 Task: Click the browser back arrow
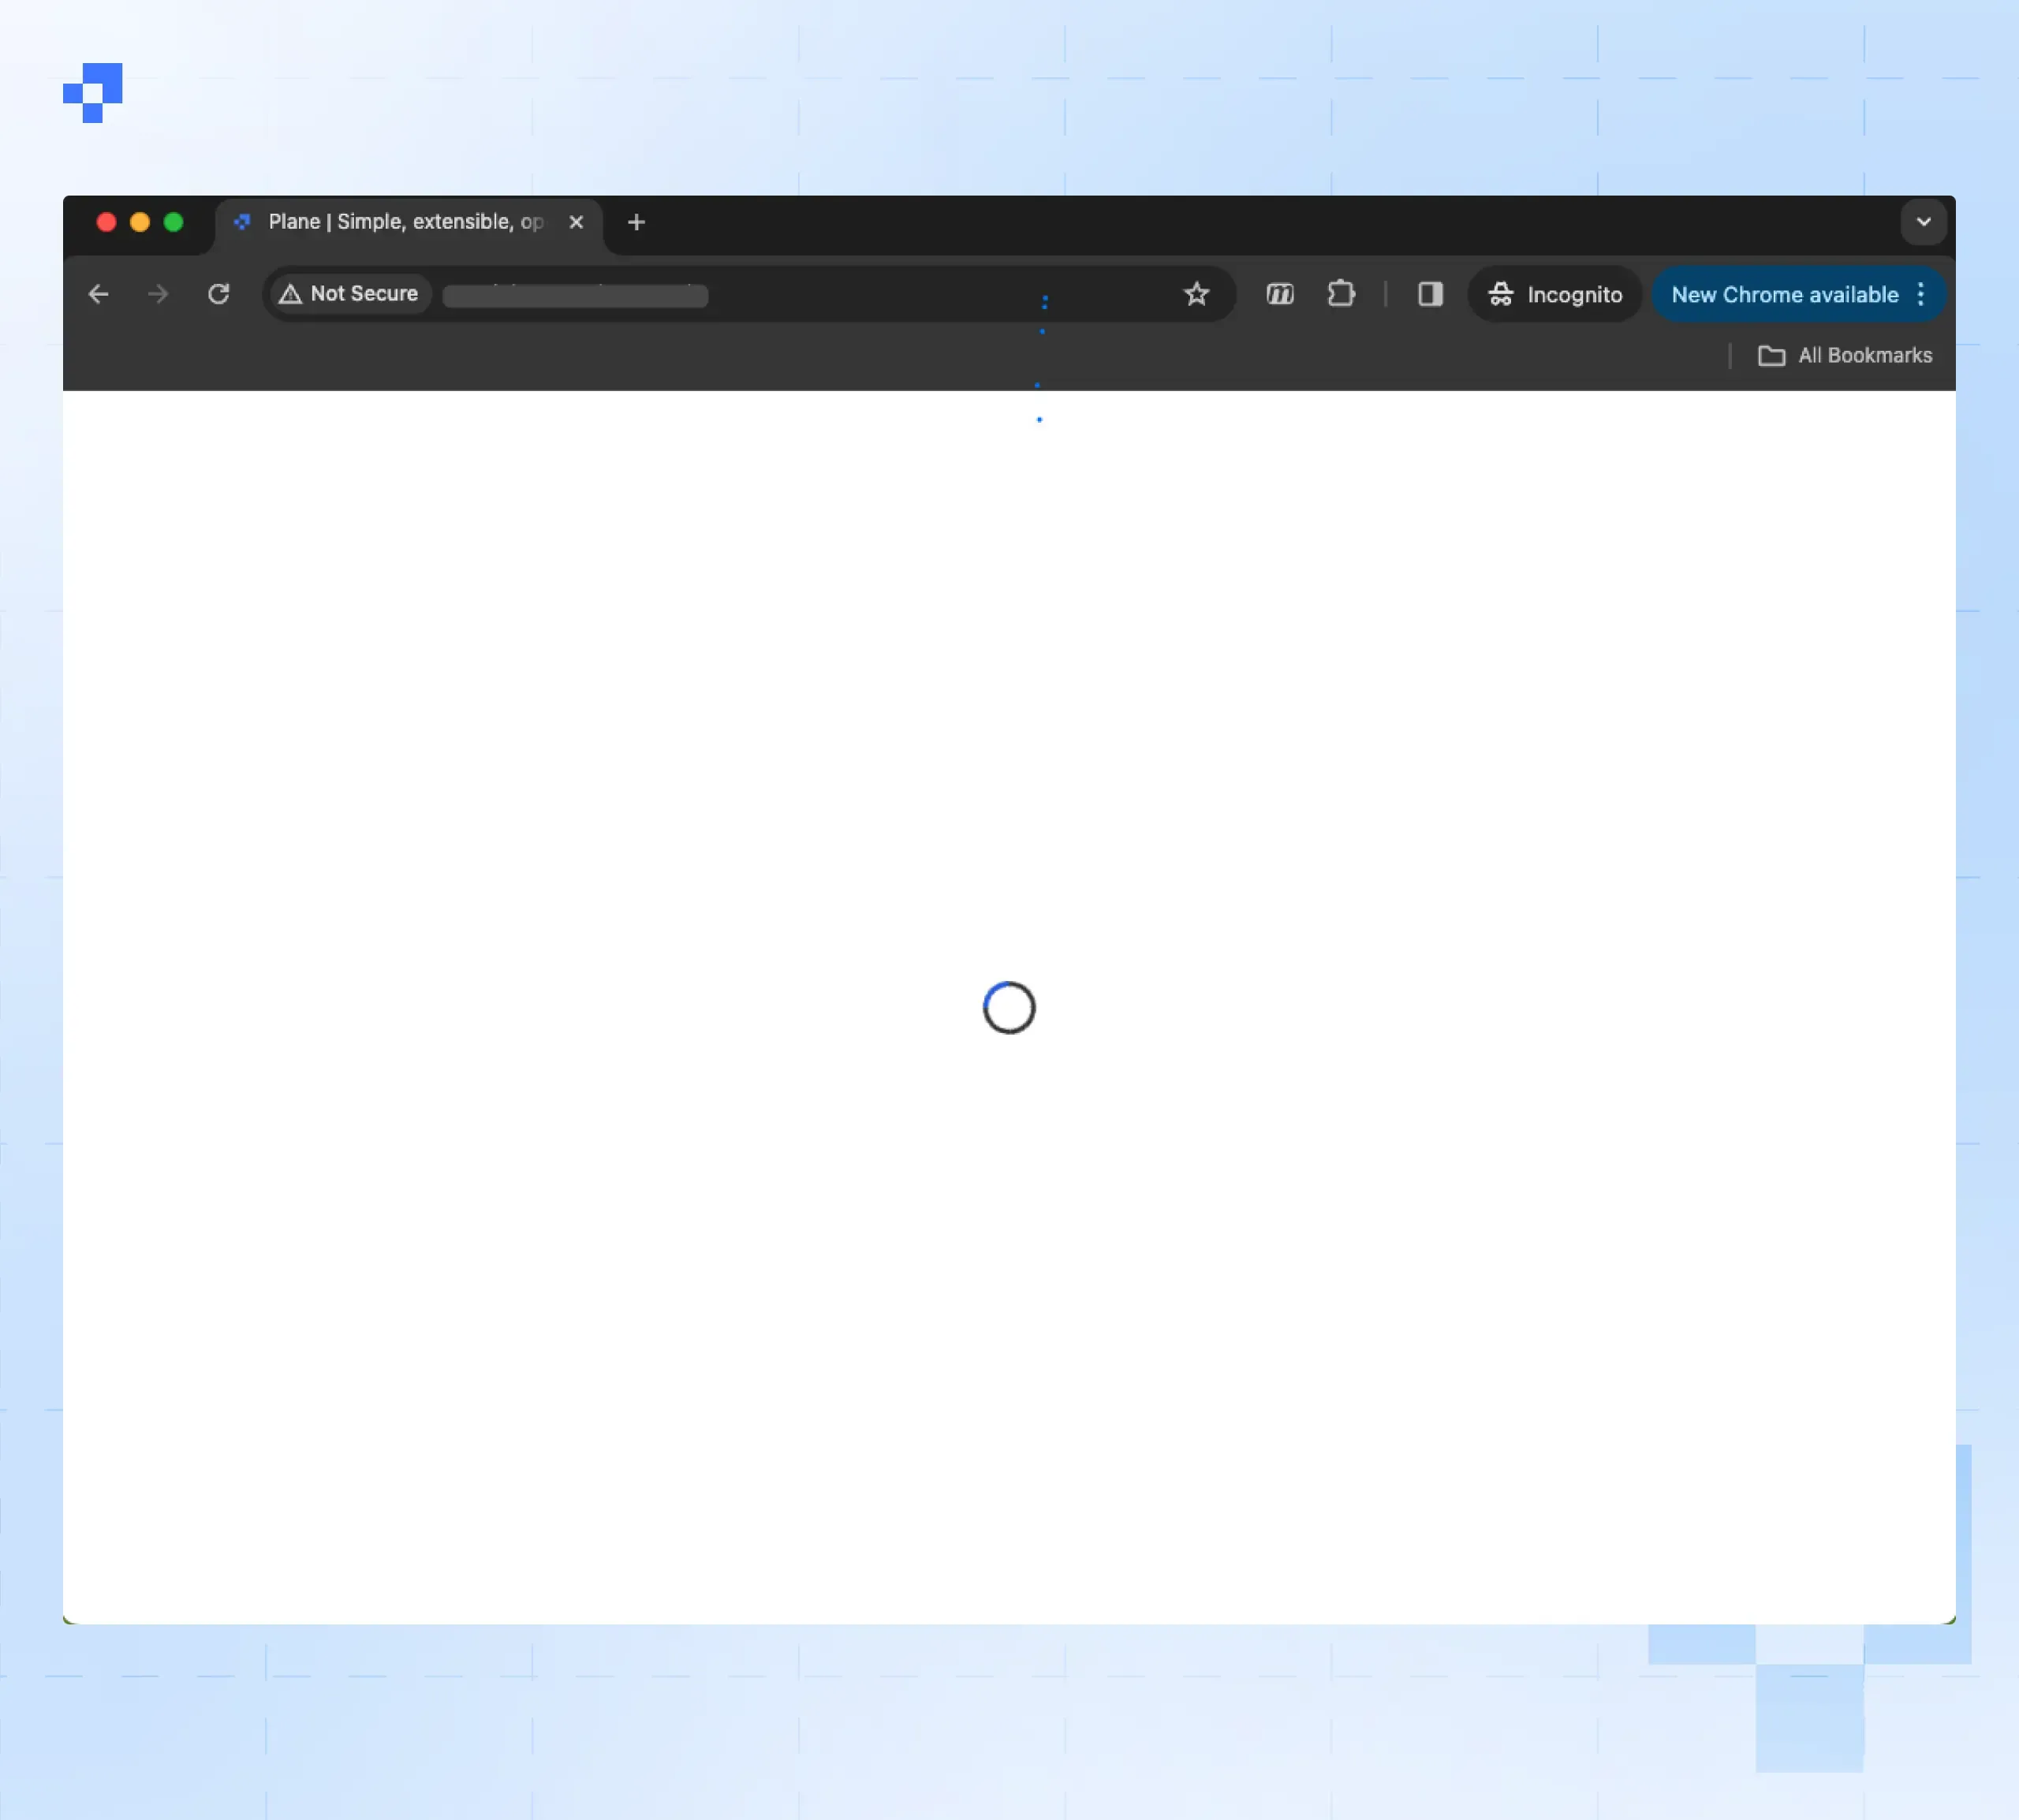click(98, 294)
